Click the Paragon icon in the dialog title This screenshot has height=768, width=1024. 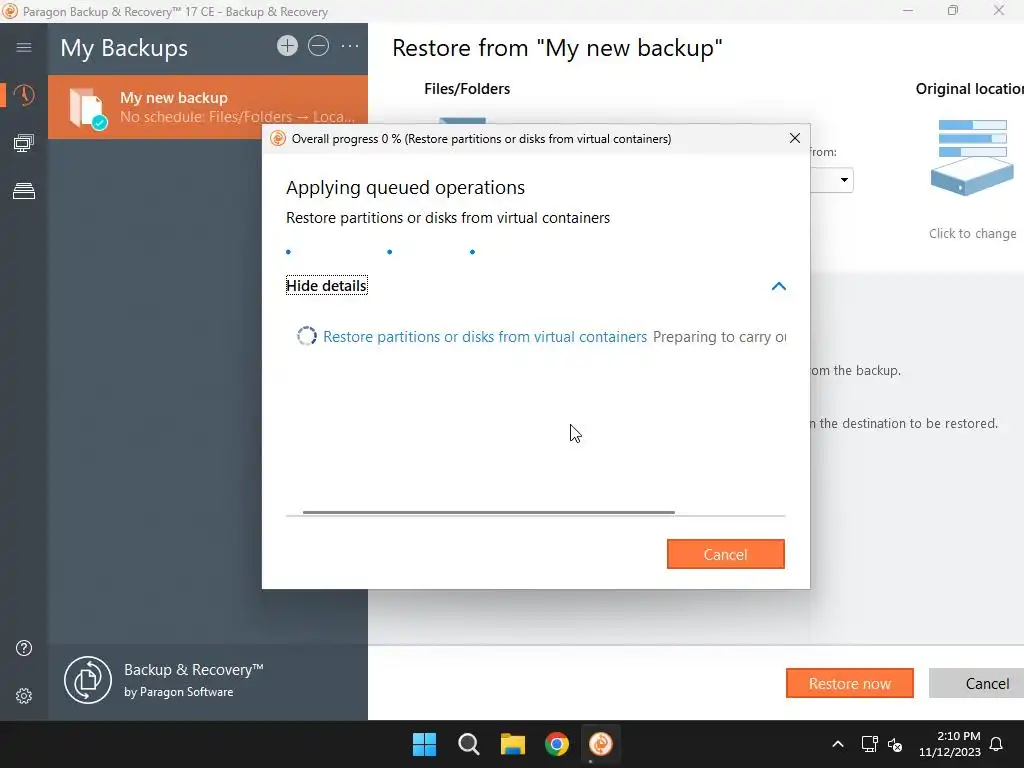pos(278,138)
